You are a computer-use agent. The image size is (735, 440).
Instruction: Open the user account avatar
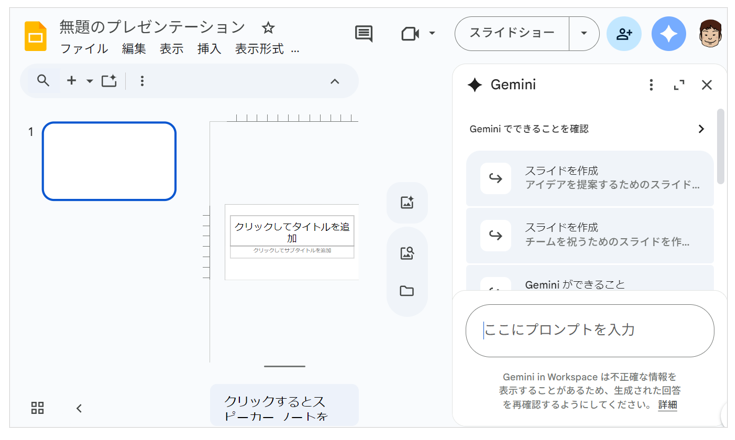[x=710, y=33]
